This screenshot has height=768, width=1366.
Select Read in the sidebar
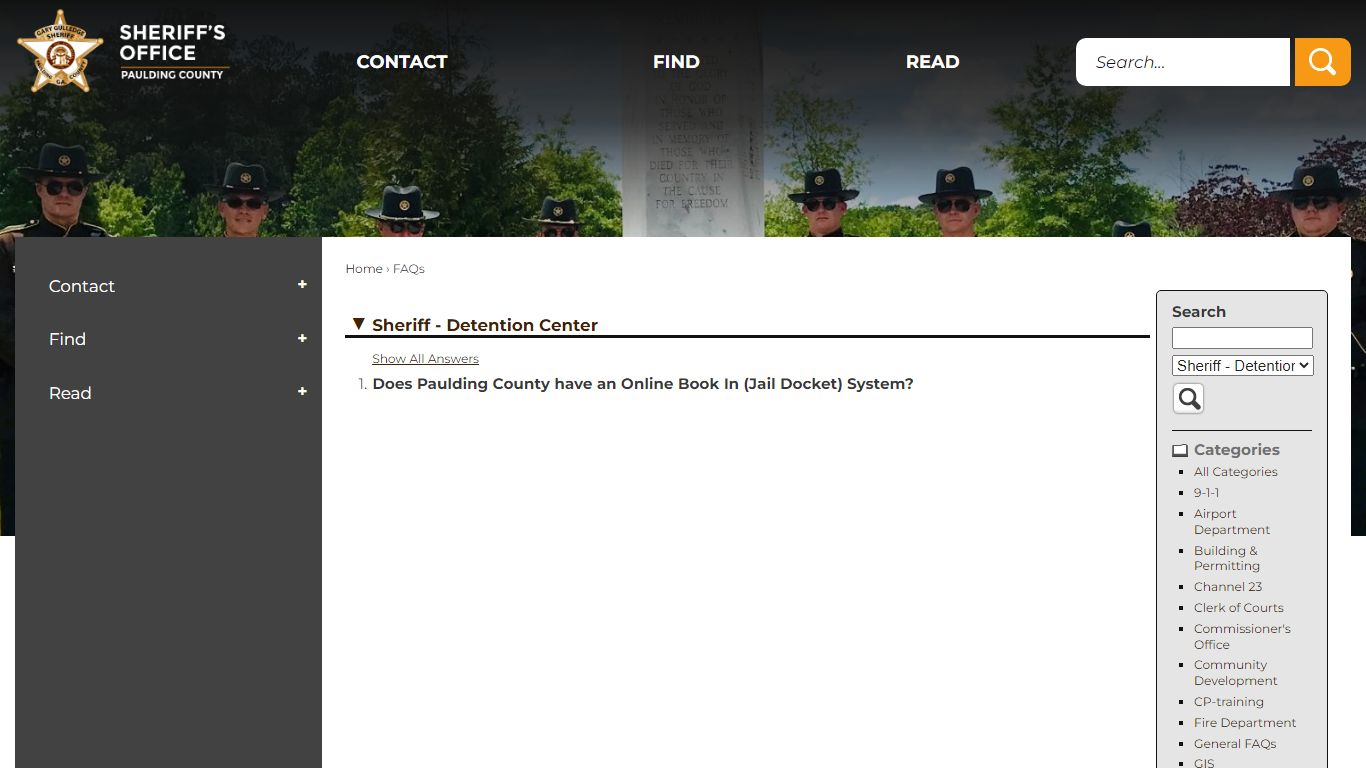[x=70, y=393]
